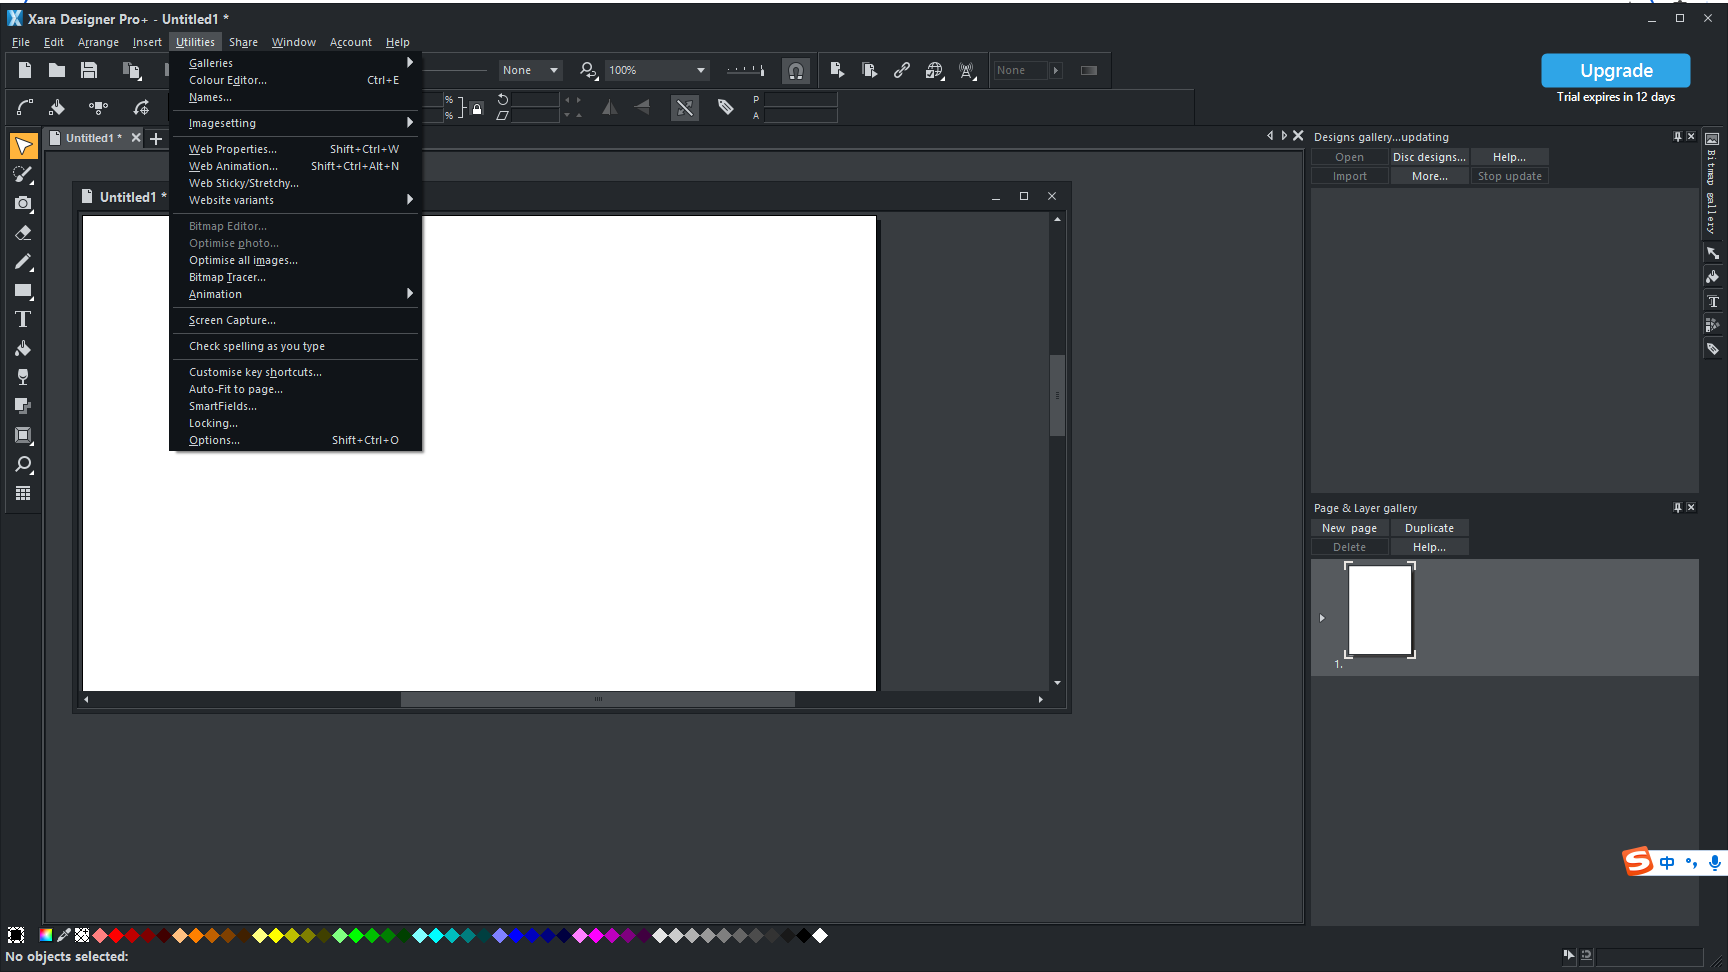
Task: Expand the page 1 layer arrow
Action: tap(1322, 618)
